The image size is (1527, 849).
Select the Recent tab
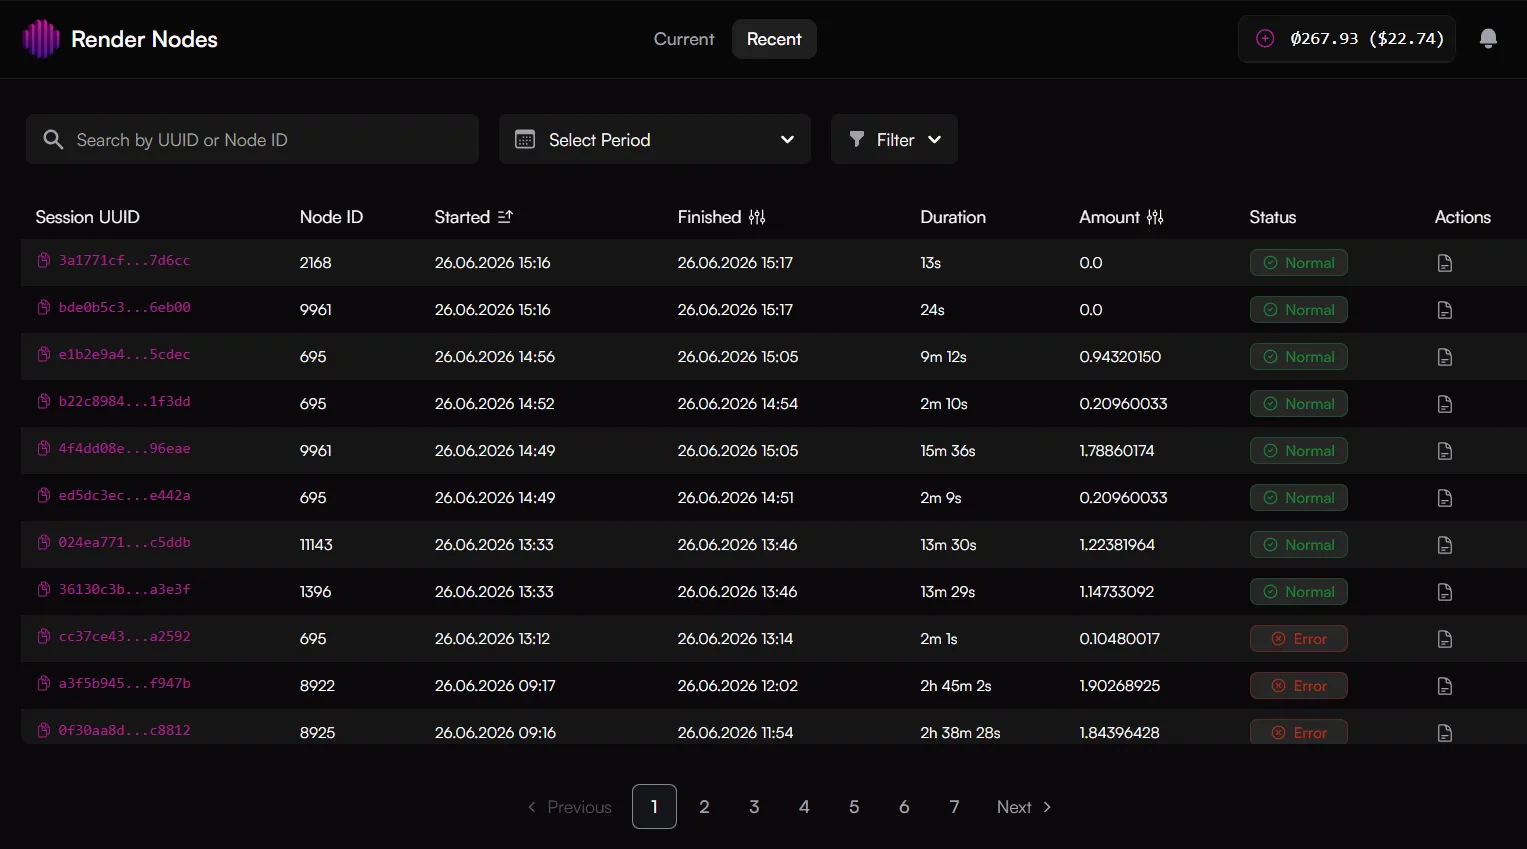pos(774,39)
